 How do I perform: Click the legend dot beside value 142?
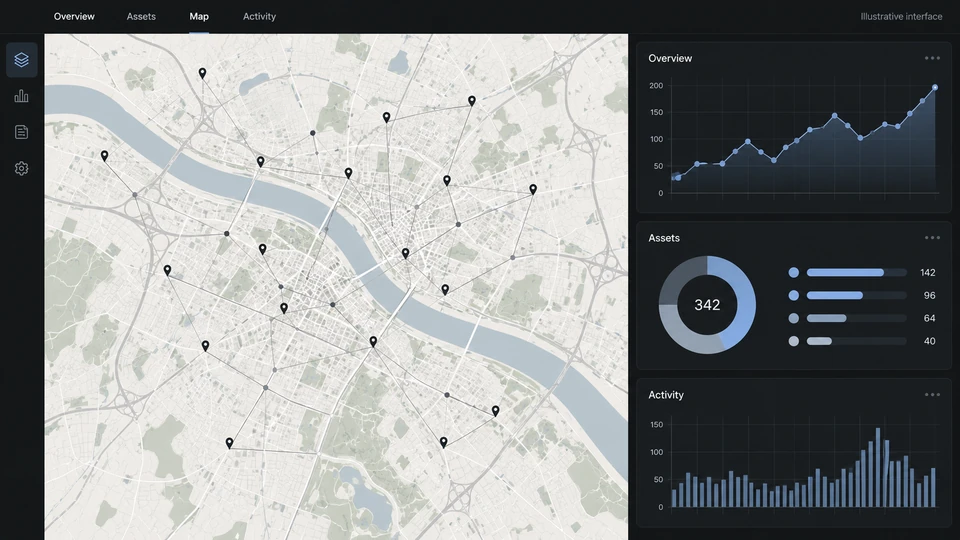coord(793,272)
